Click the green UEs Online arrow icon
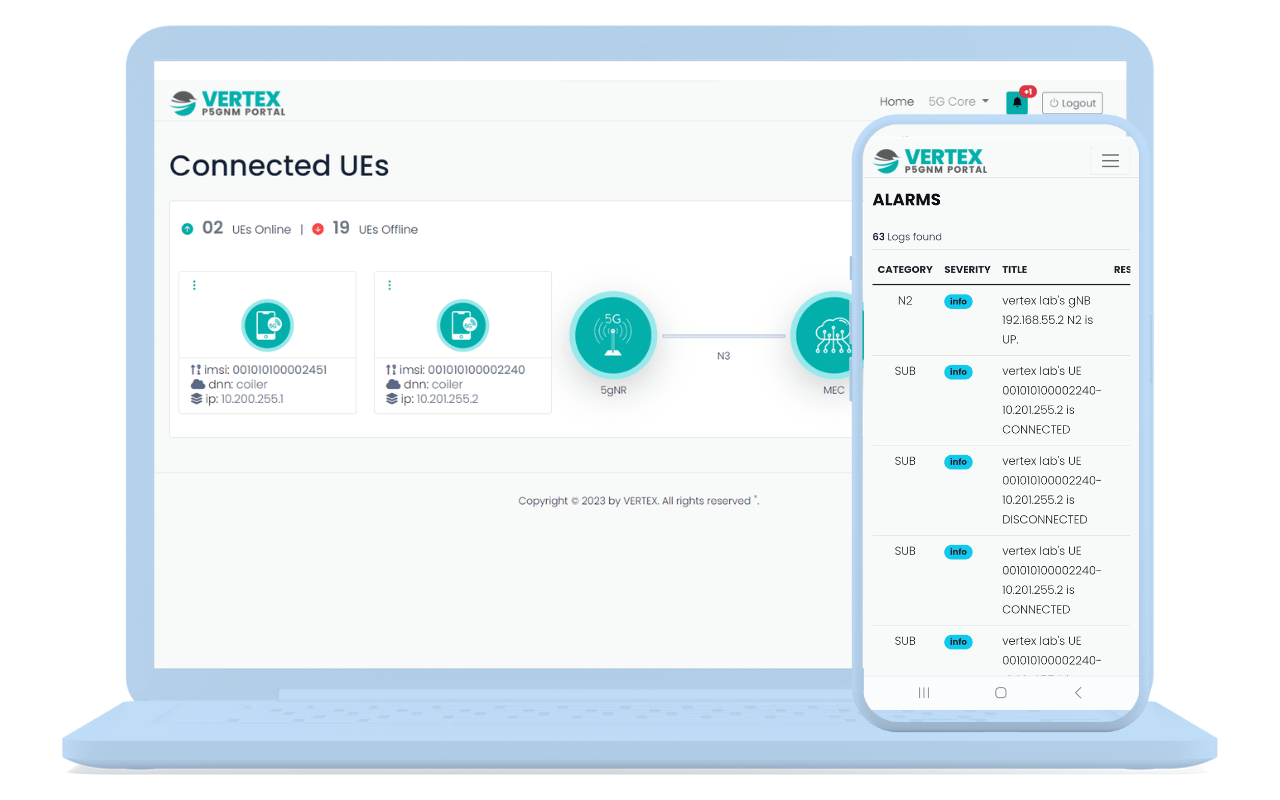Viewport: 1280px width, 800px height. point(187,229)
